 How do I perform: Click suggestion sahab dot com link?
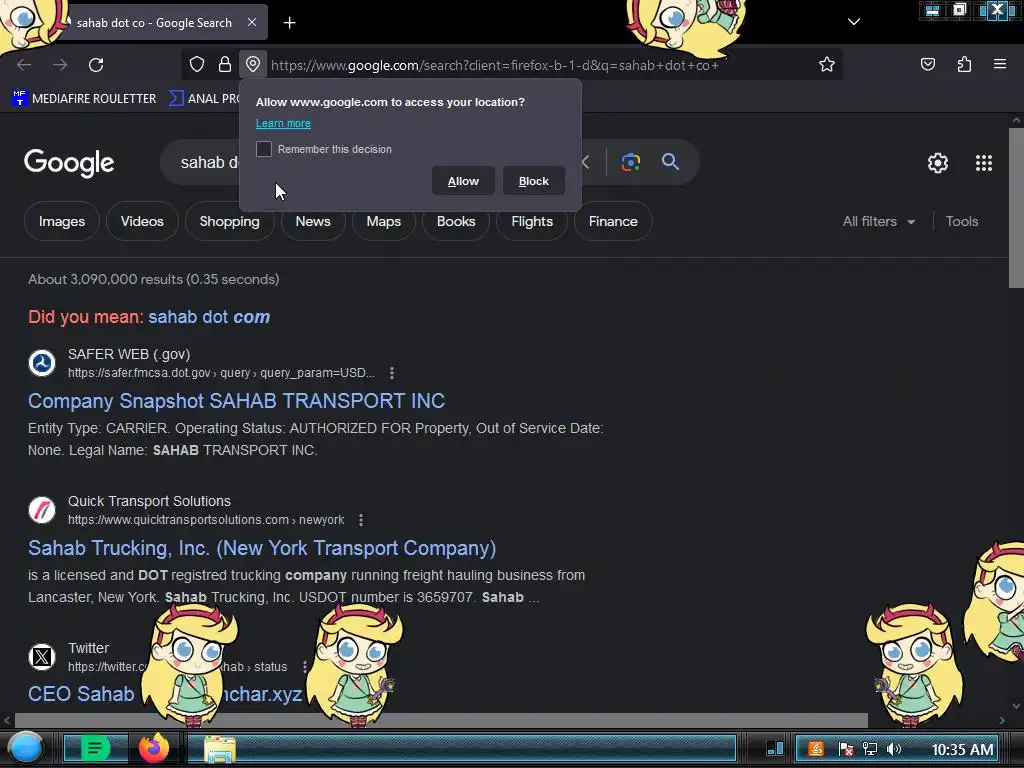click(209, 317)
